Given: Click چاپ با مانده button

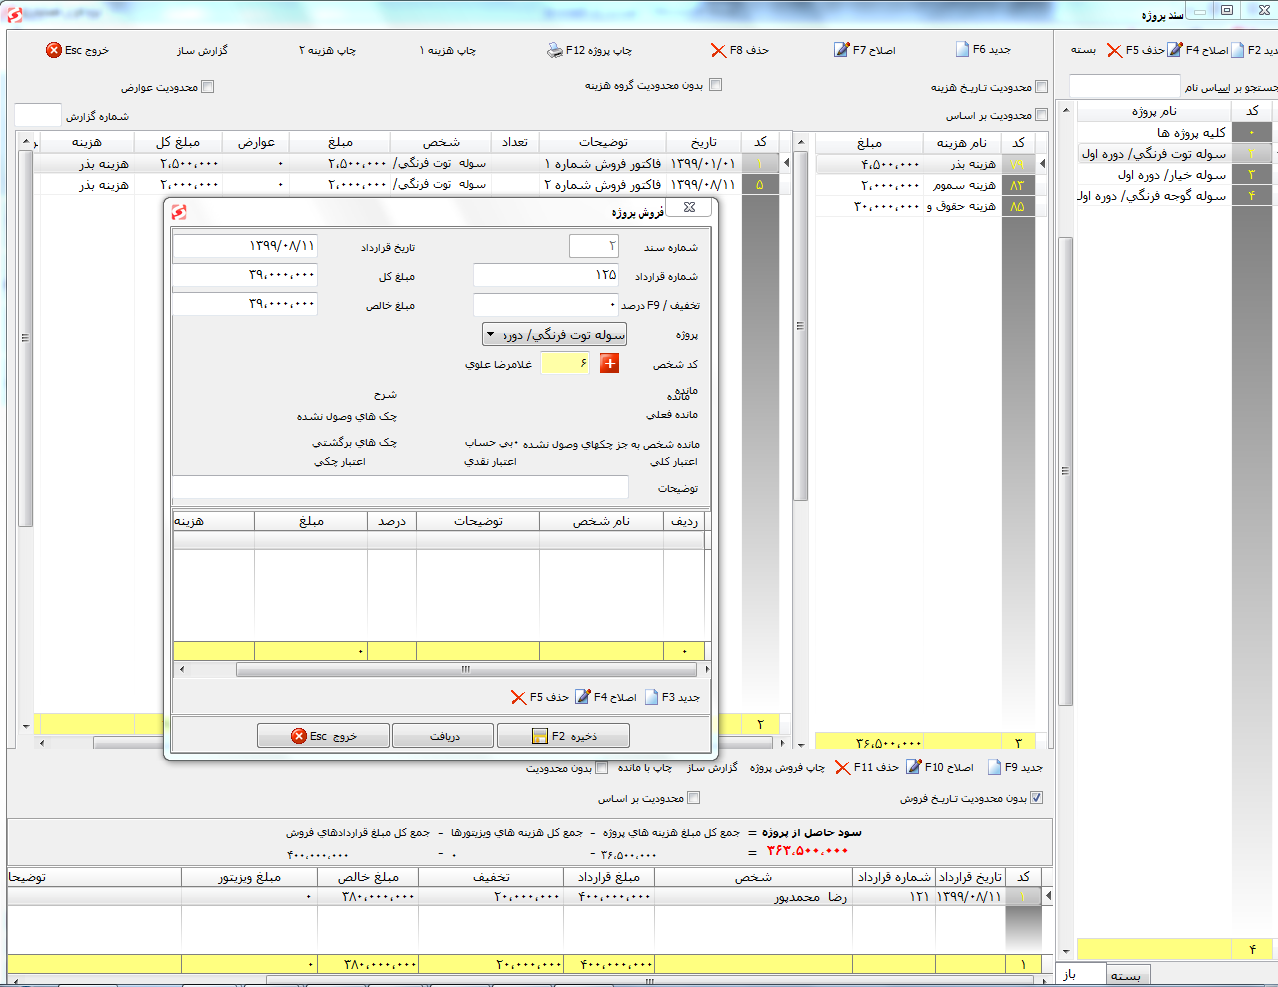Looking at the screenshot, I should [x=644, y=768].
